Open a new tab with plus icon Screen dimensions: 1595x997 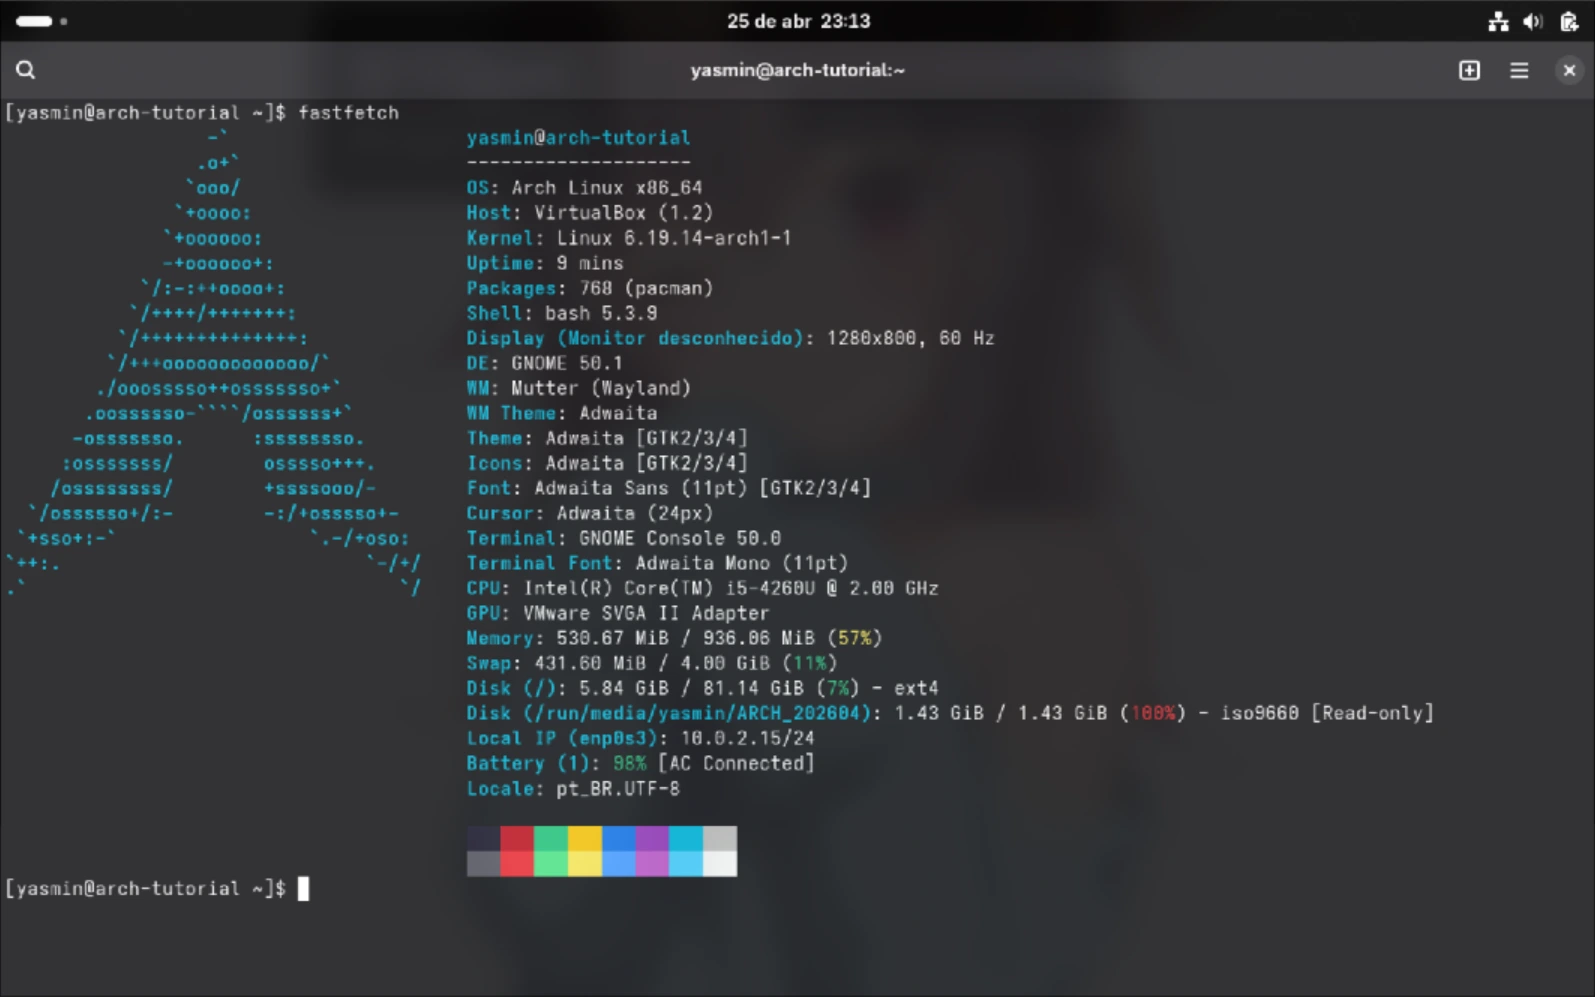[x=1469, y=70]
